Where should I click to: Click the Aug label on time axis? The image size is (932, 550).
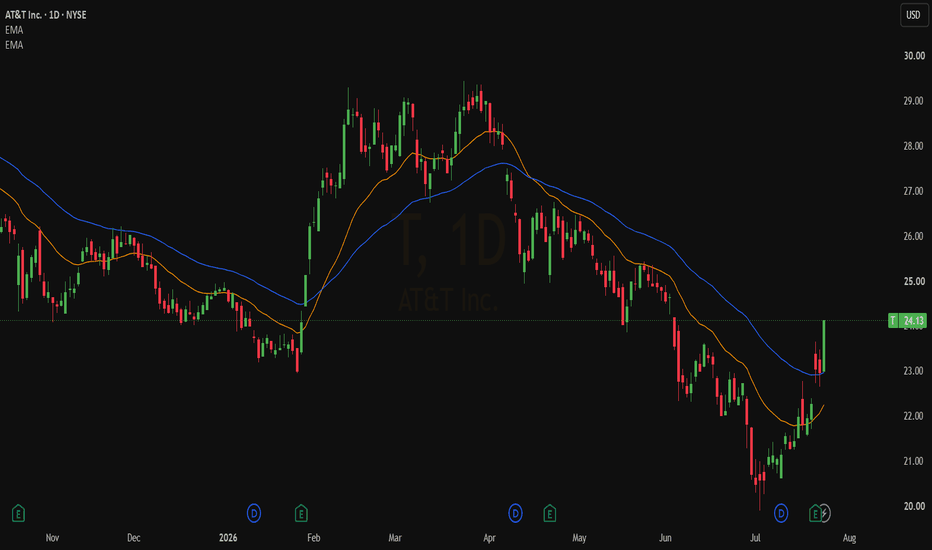coord(850,538)
